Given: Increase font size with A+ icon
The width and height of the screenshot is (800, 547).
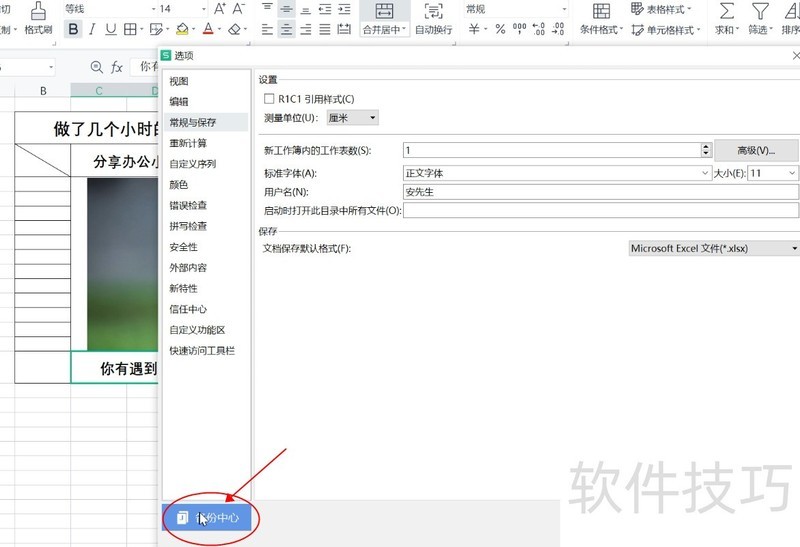Looking at the screenshot, I should pos(220,9).
